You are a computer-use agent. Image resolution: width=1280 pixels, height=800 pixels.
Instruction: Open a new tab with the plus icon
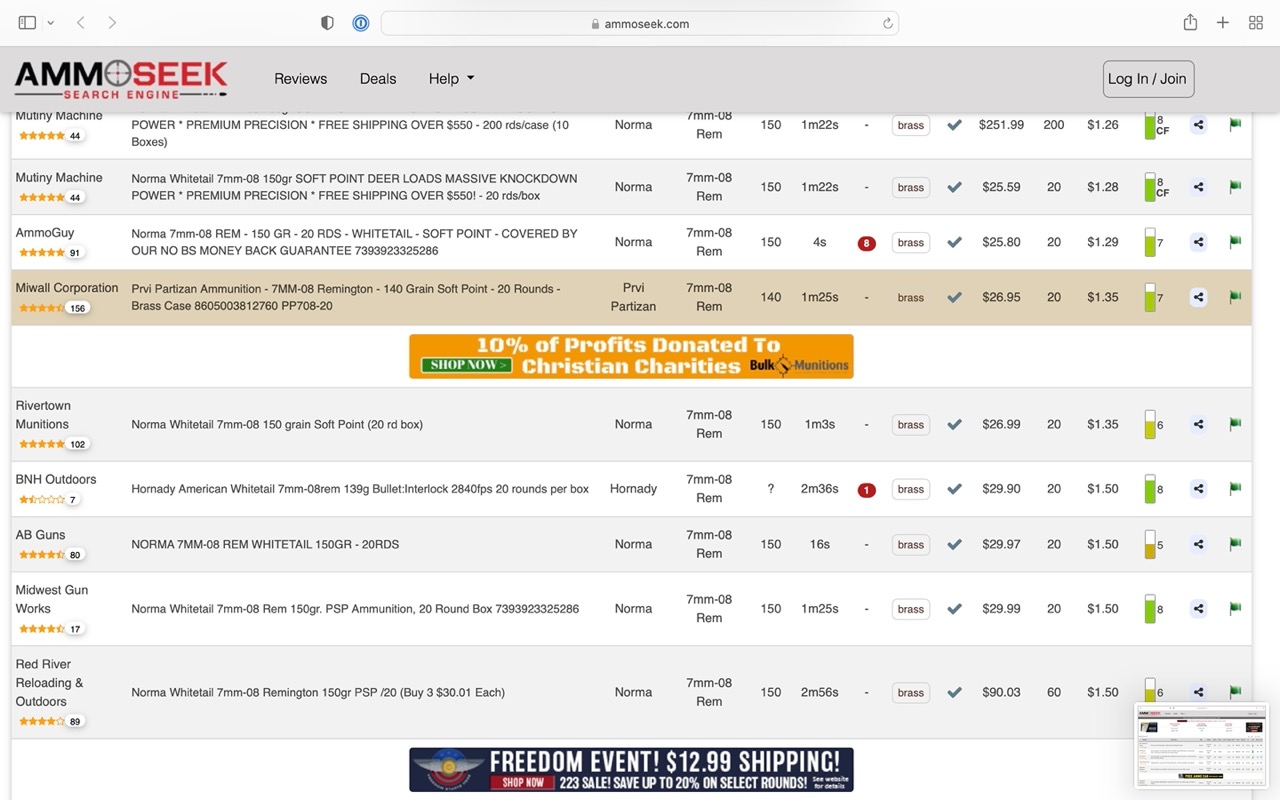click(x=1223, y=23)
